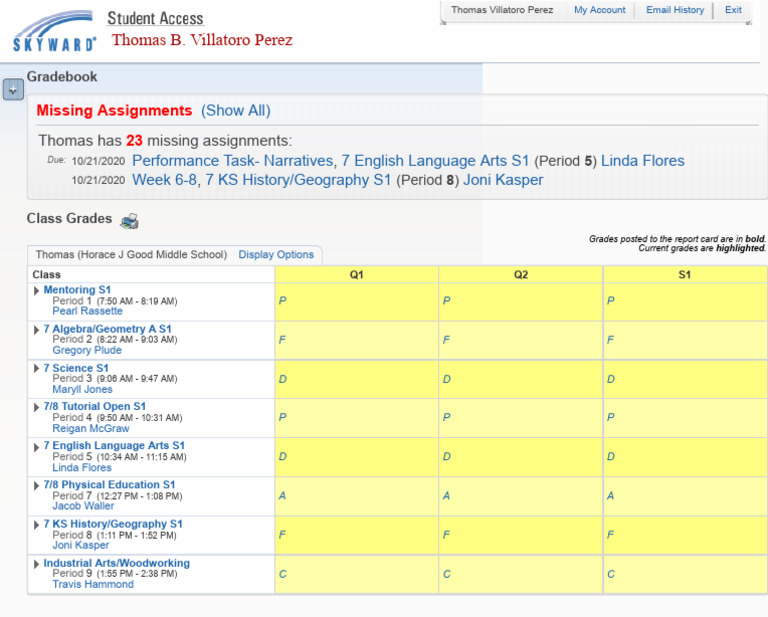
Task: Open teacher Linda Flores in missing assignments
Action: (643, 161)
